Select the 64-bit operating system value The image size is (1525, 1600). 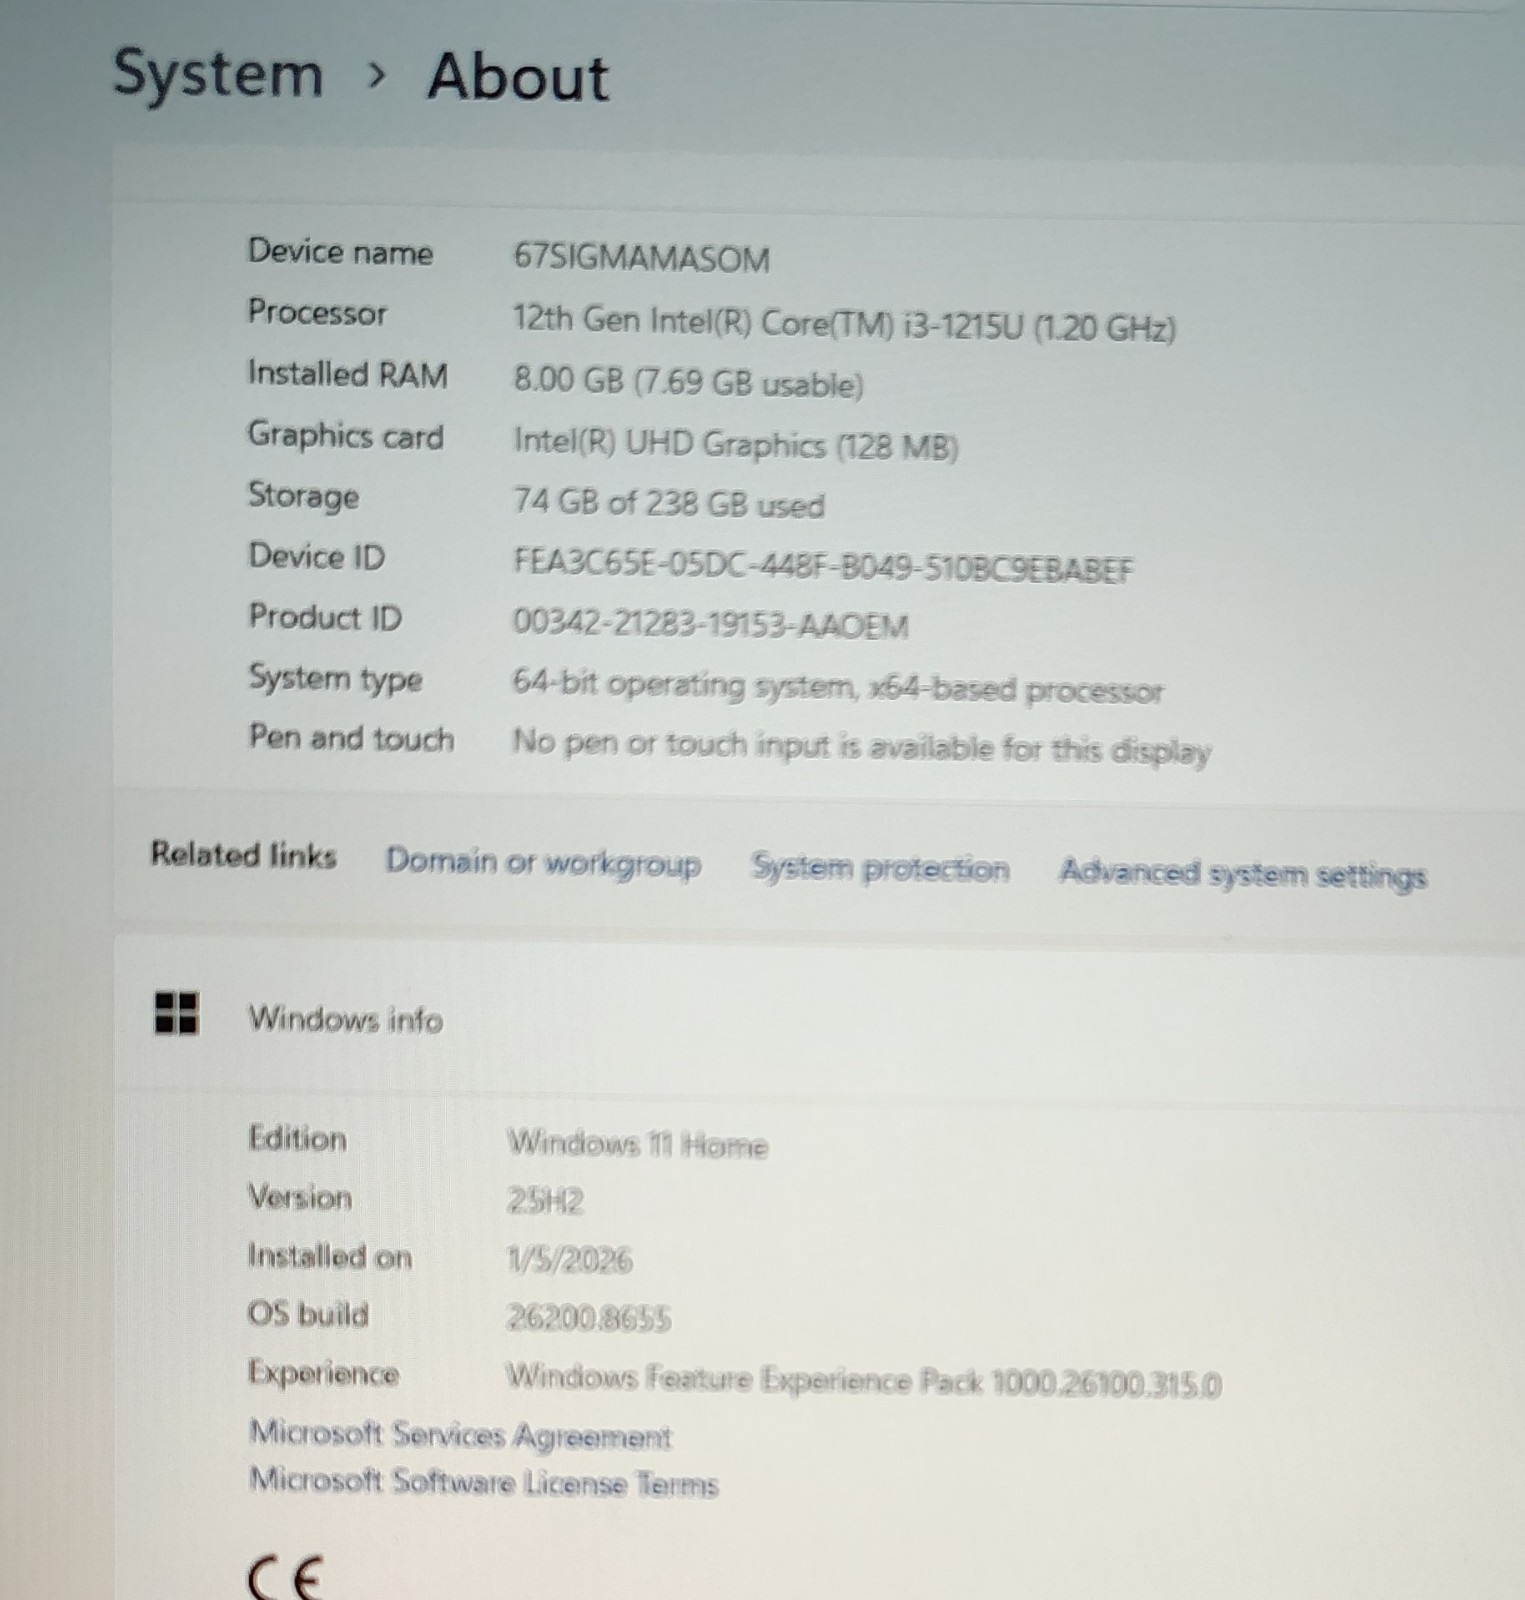pyautogui.click(x=838, y=687)
